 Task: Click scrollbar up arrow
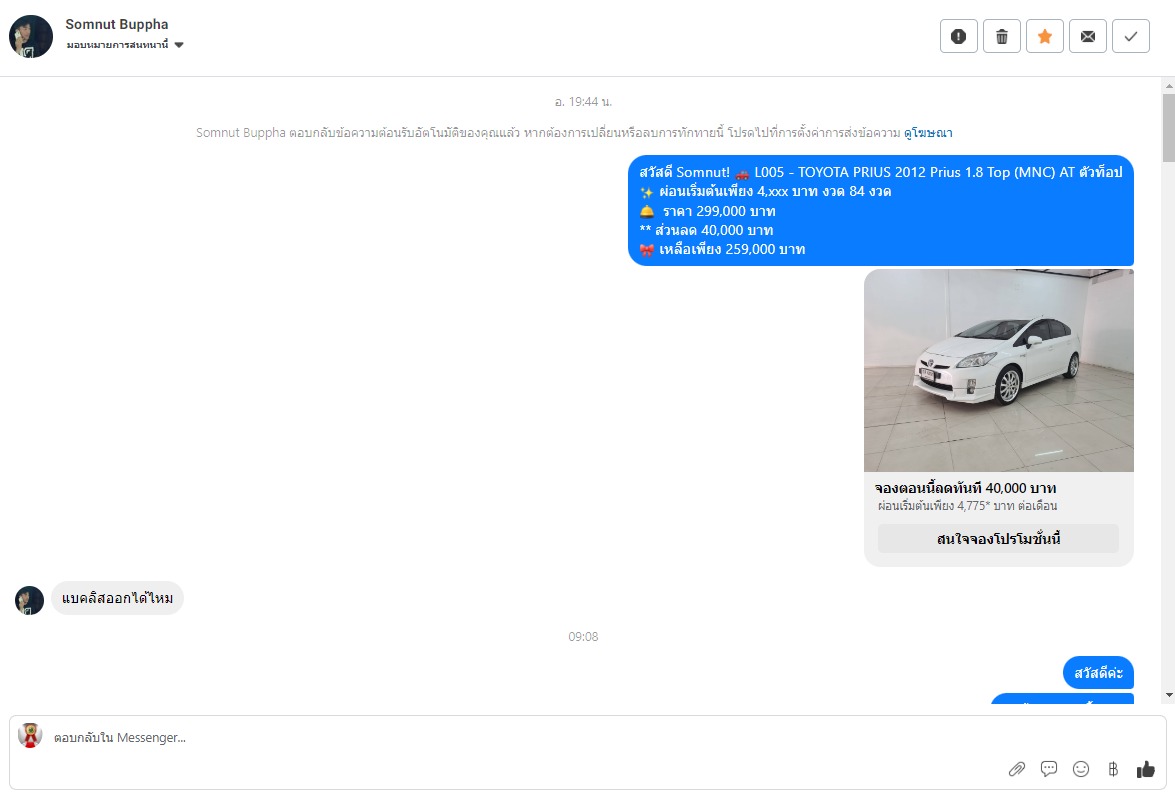[1168, 86]
